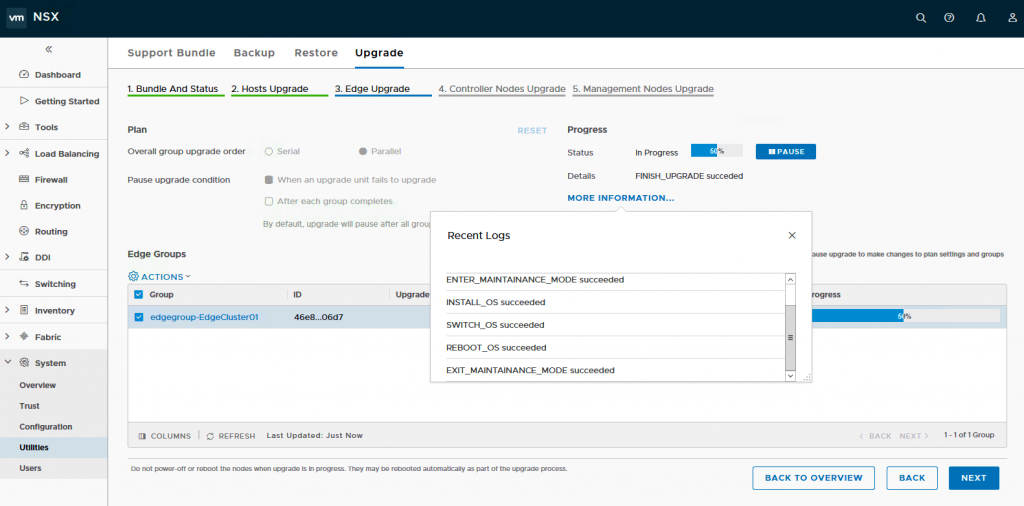Screen dimensions: 1024x506
Task: Expand the Tools sidebar section
Action: coord(7,127)
